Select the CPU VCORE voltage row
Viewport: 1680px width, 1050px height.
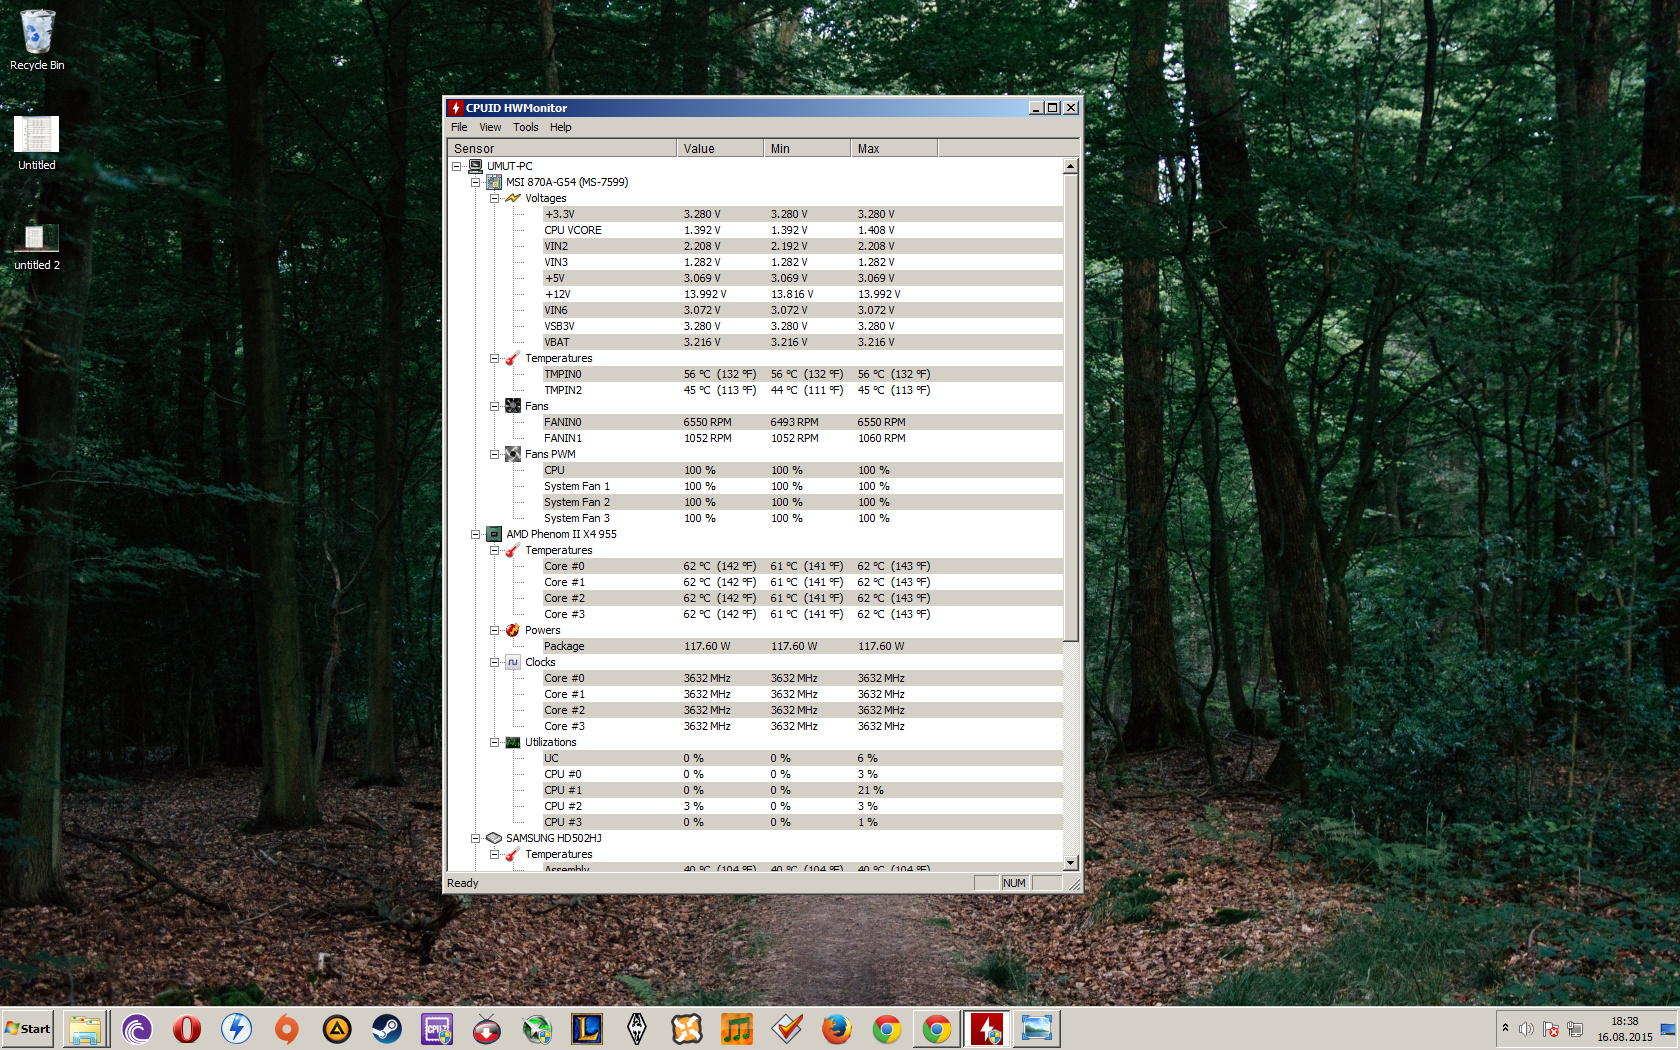[573, 230]
